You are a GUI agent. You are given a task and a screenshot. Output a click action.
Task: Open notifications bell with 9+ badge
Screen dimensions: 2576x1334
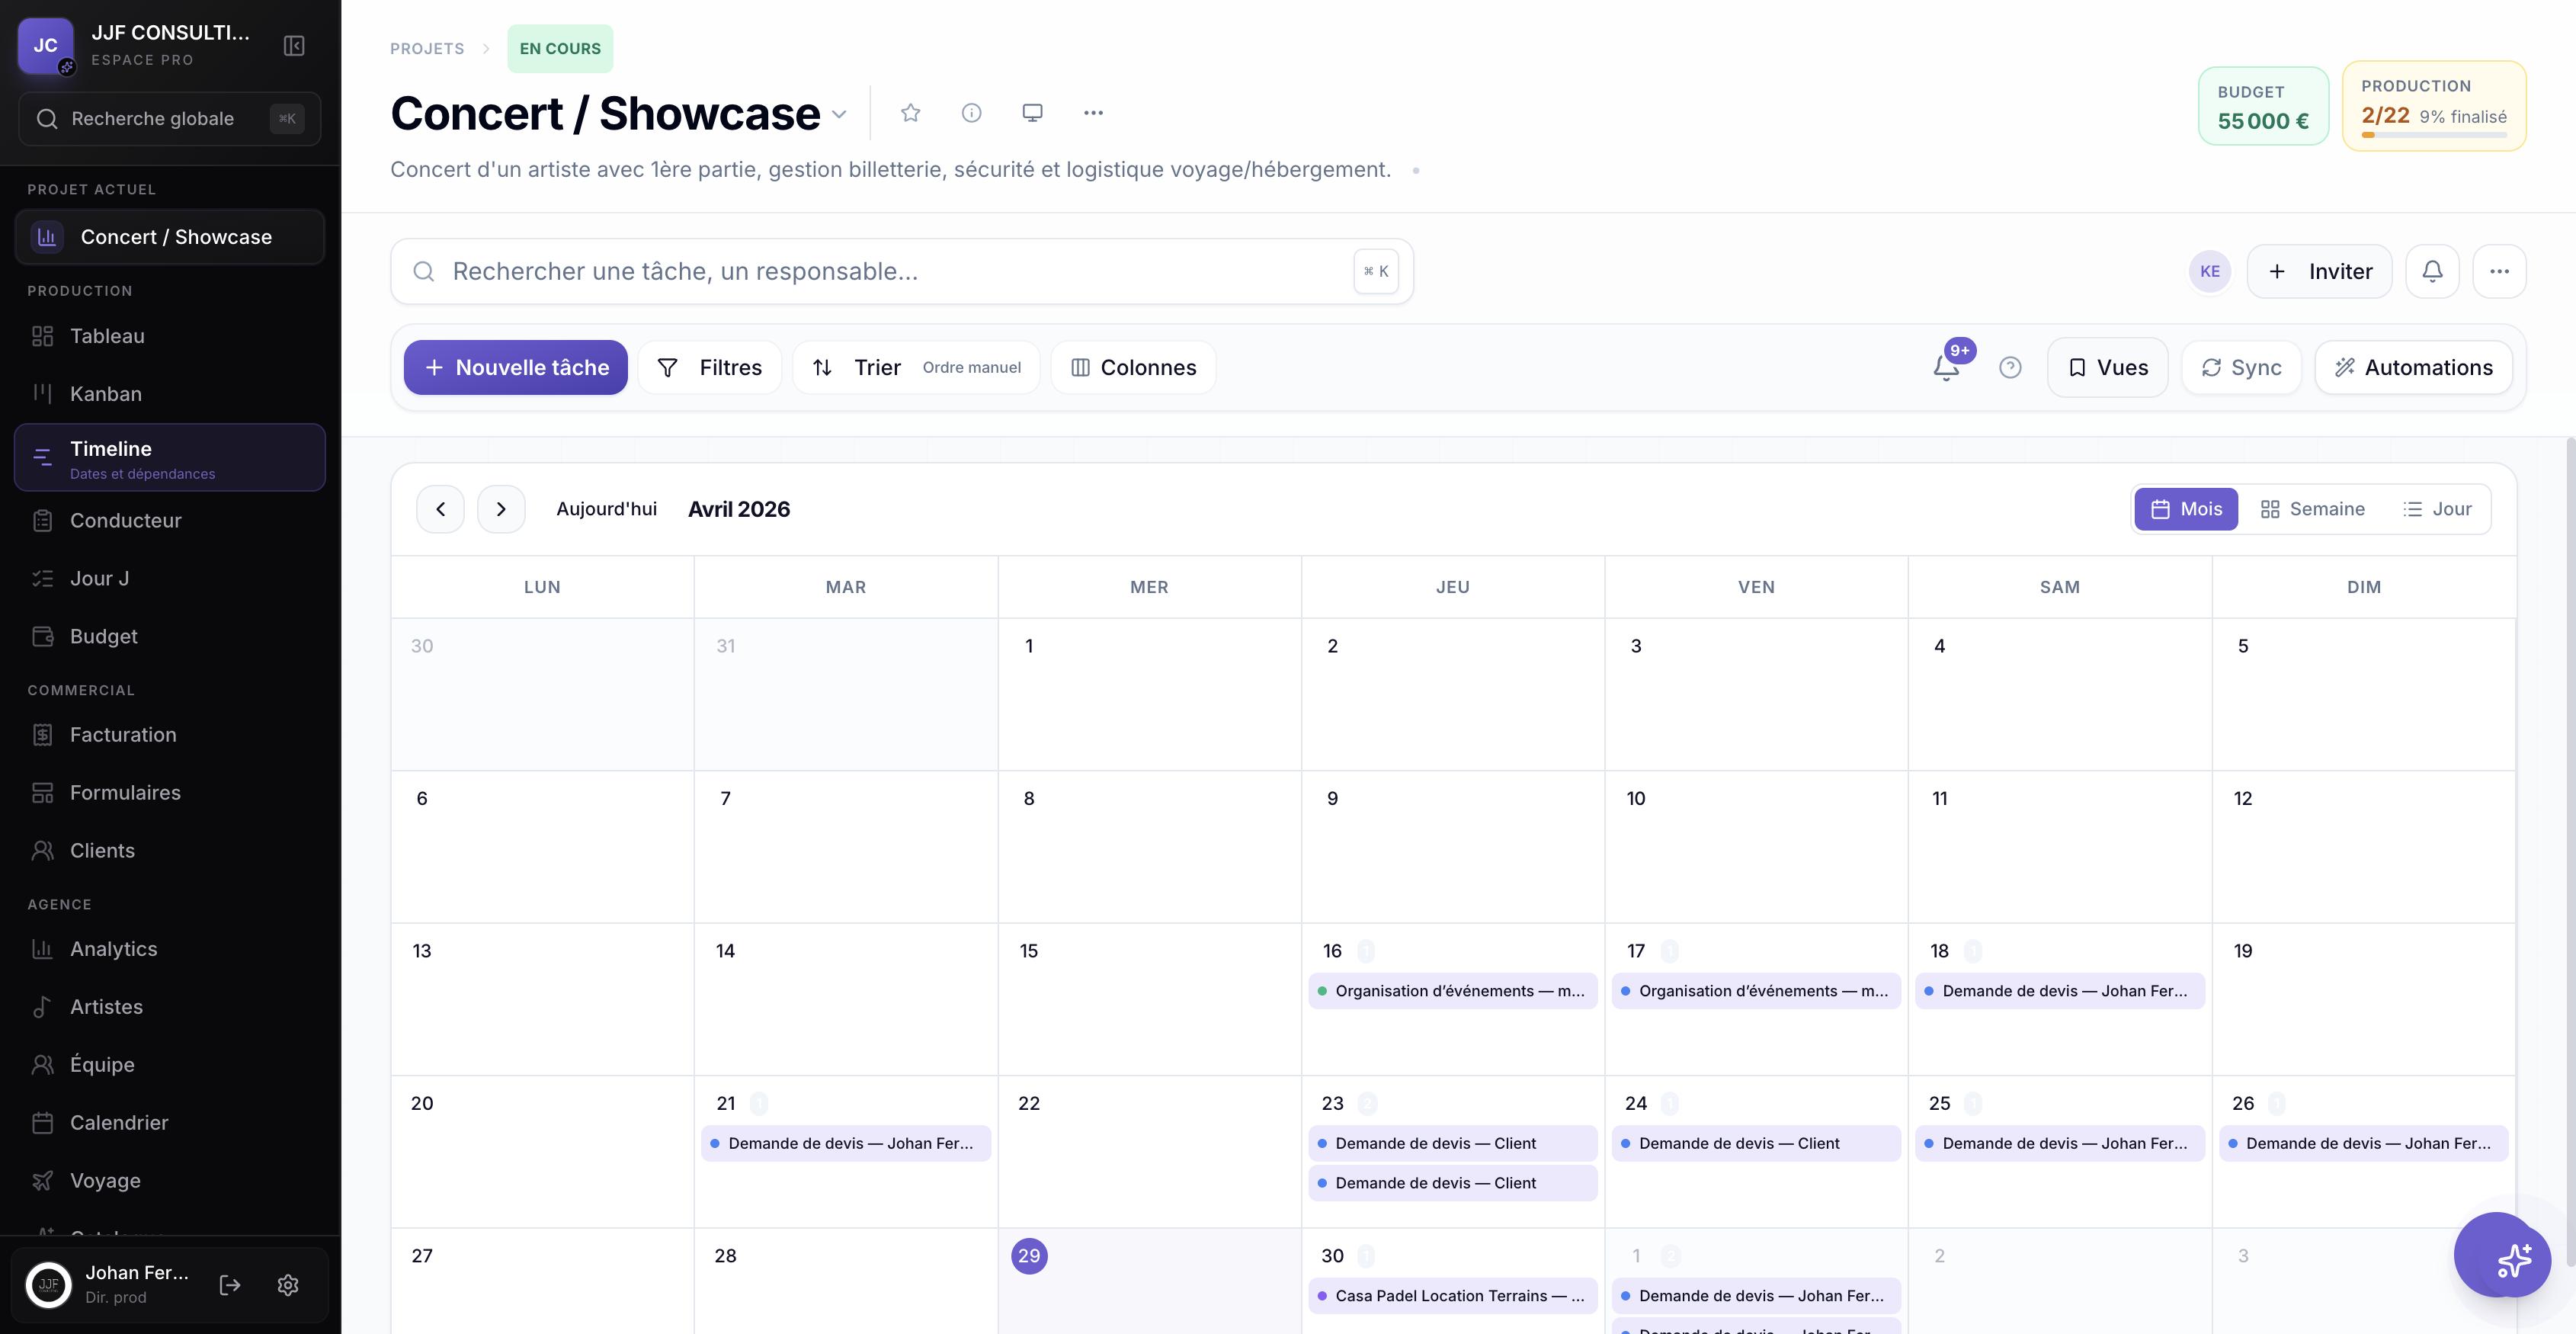click(1946, 367)
